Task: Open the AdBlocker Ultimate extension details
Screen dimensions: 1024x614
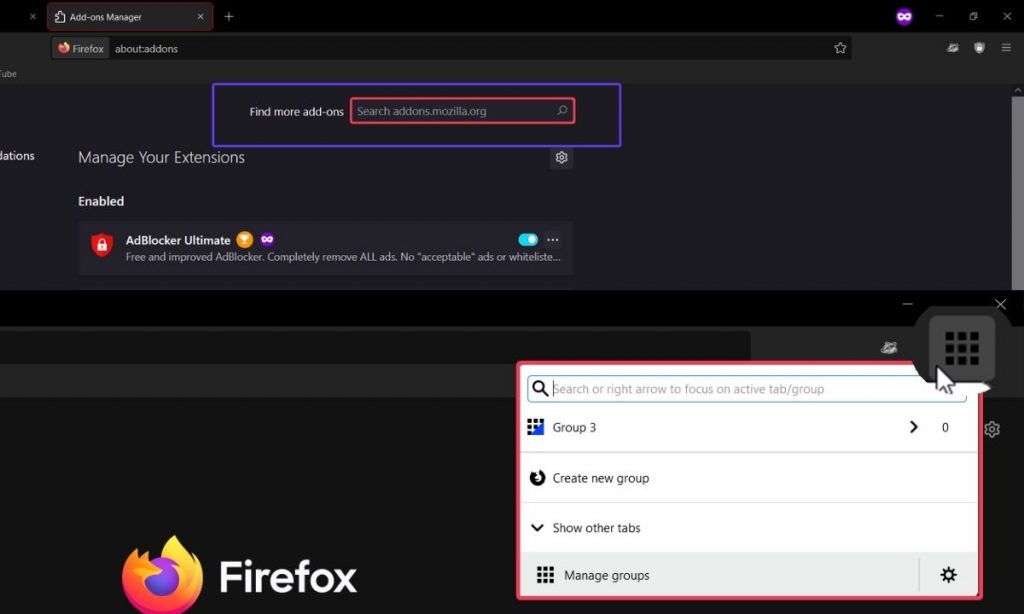Action: (x=325, y=248)
